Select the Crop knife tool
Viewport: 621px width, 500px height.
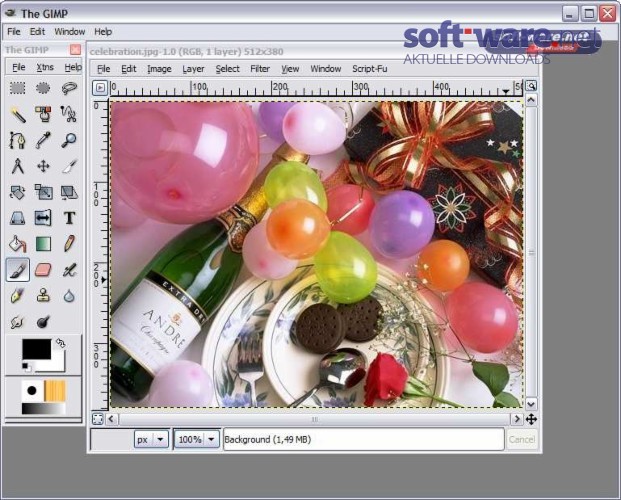(69, 166)
